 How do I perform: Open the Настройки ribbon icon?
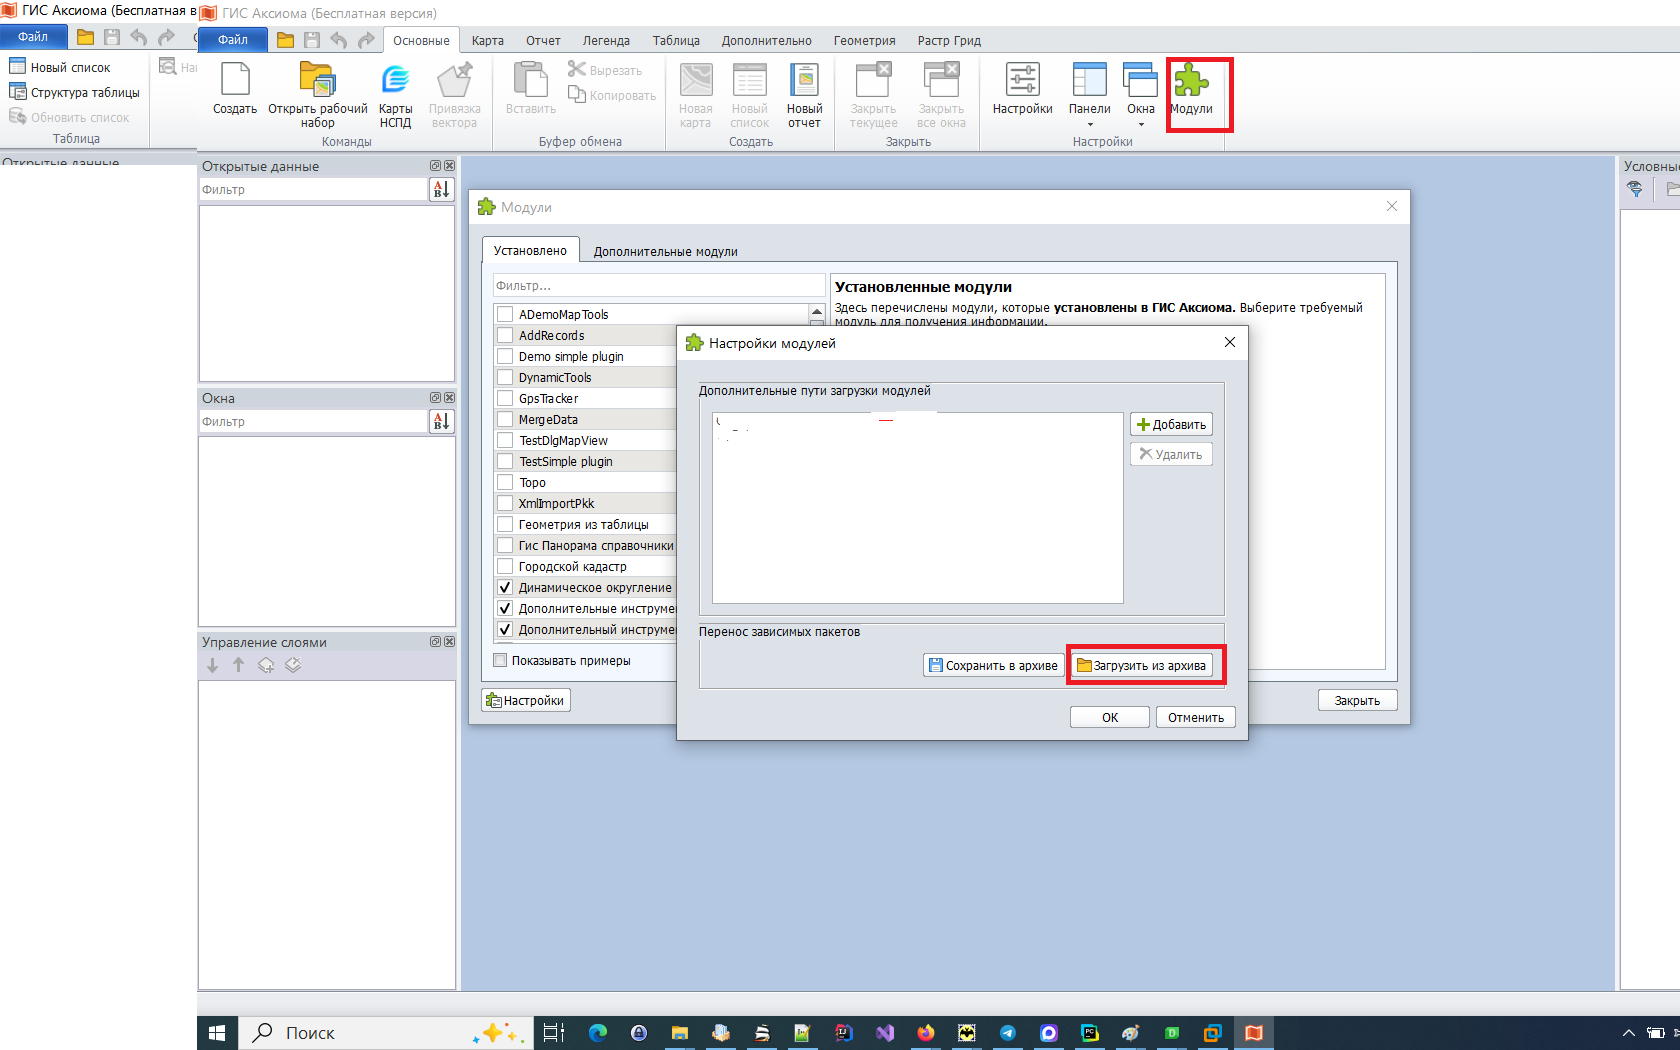click(x=1022, y=82)
